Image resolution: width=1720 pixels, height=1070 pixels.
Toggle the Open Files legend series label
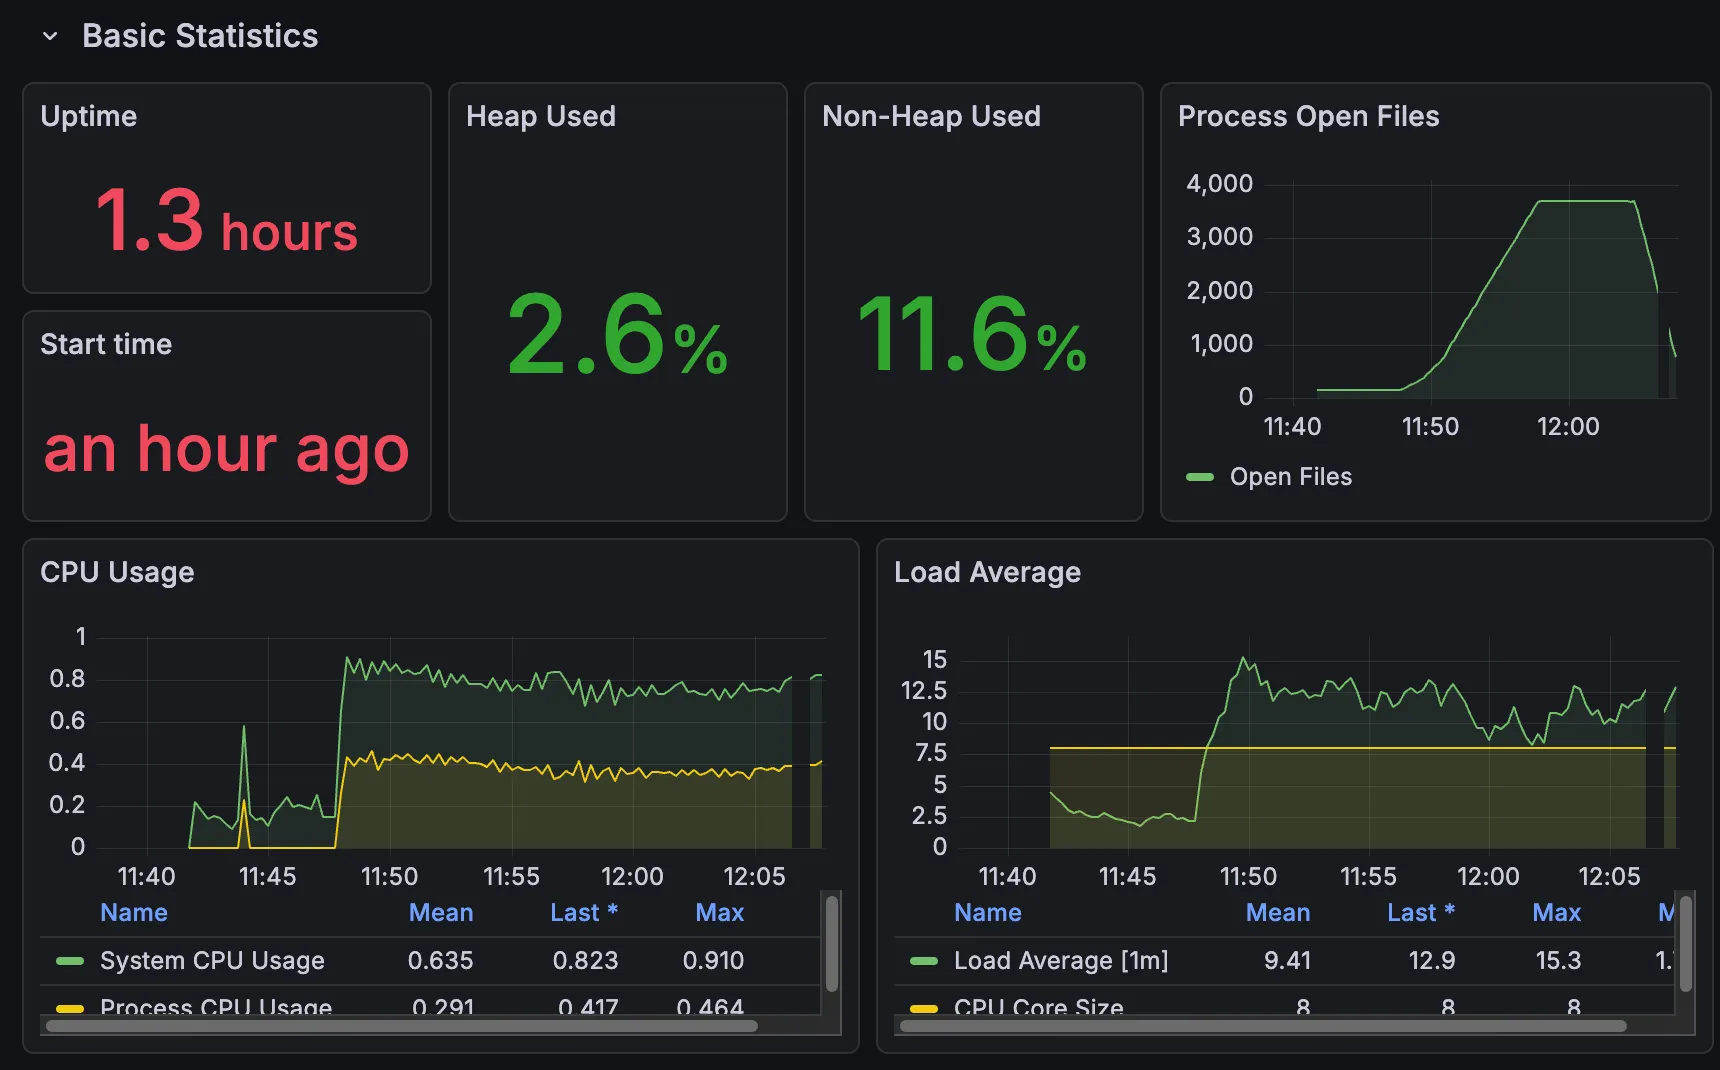pyautogui.click(x=1290, y=477)
